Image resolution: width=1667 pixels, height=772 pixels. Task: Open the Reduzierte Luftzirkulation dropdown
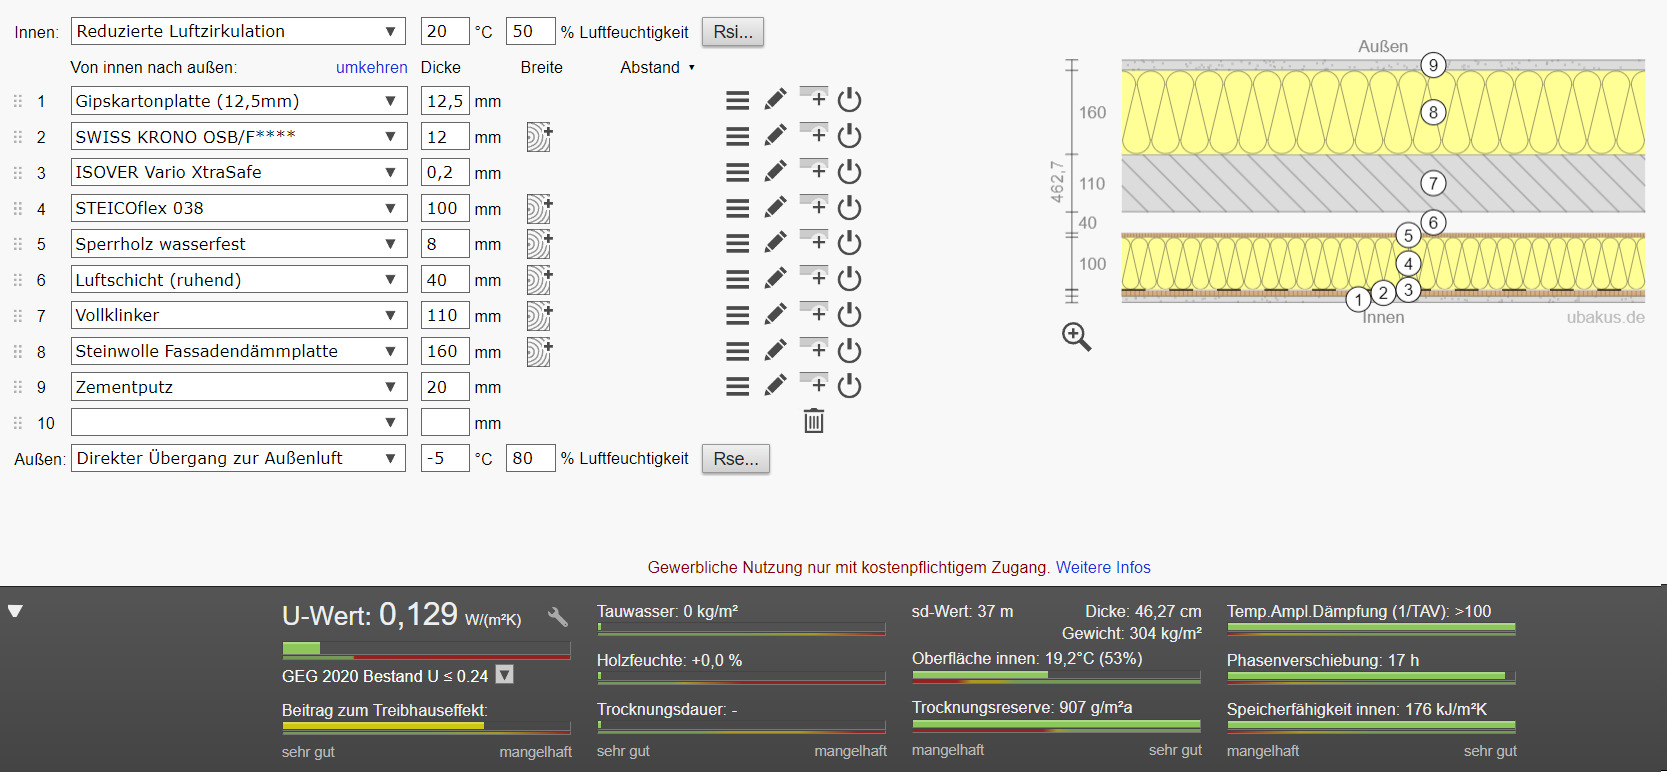click(238, 32)
